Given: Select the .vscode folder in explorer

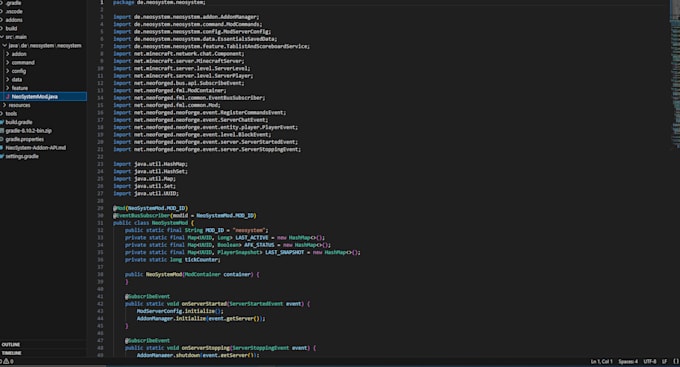Looking at the screenshot, I should (x=14, y=12).
